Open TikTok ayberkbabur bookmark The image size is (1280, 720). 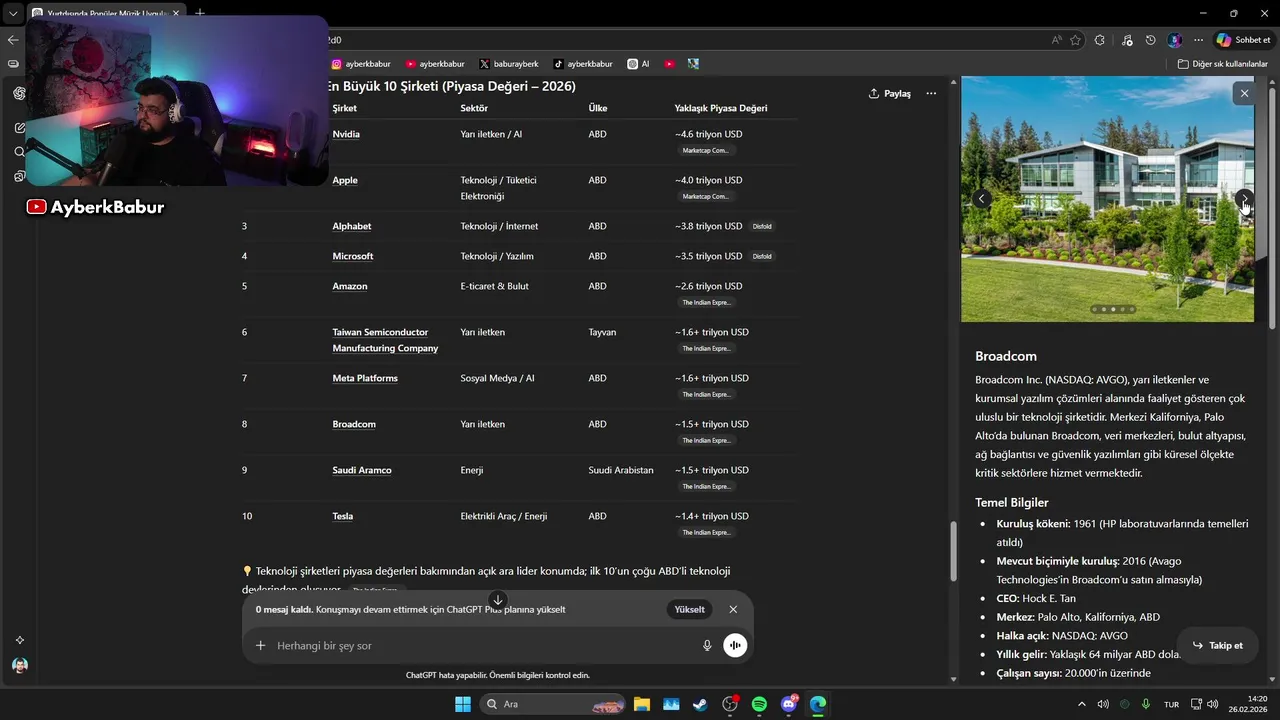[x=583, y=64]
